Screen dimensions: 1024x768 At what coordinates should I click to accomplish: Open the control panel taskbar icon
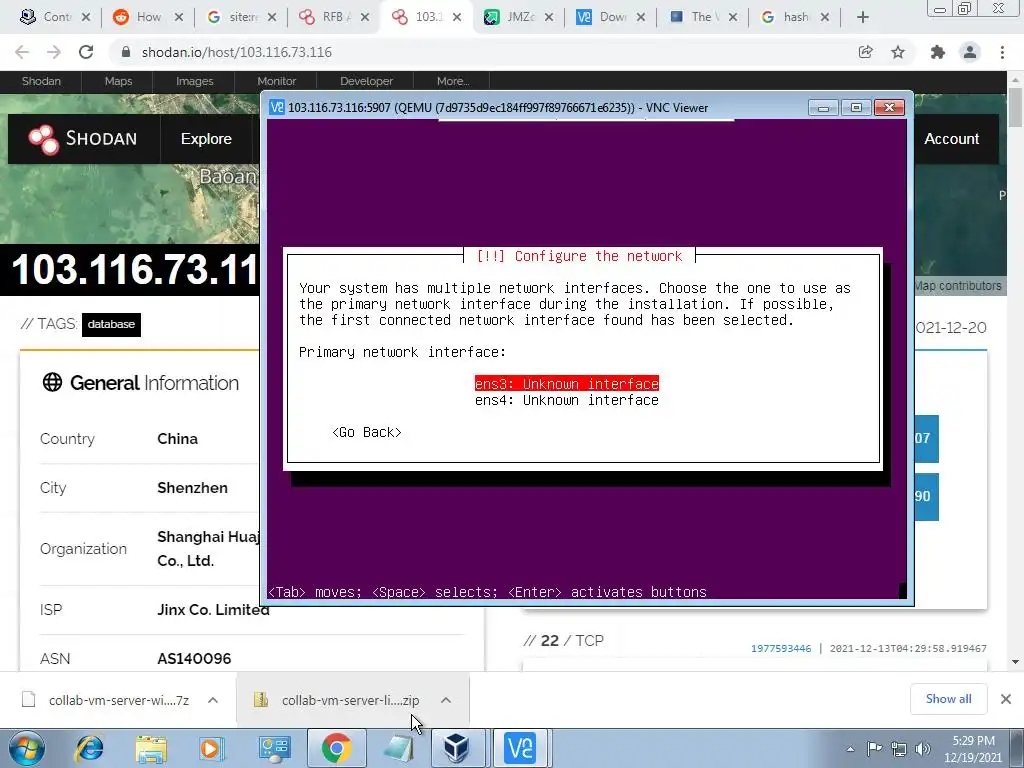pyautogui.click(x=274, y=748)
